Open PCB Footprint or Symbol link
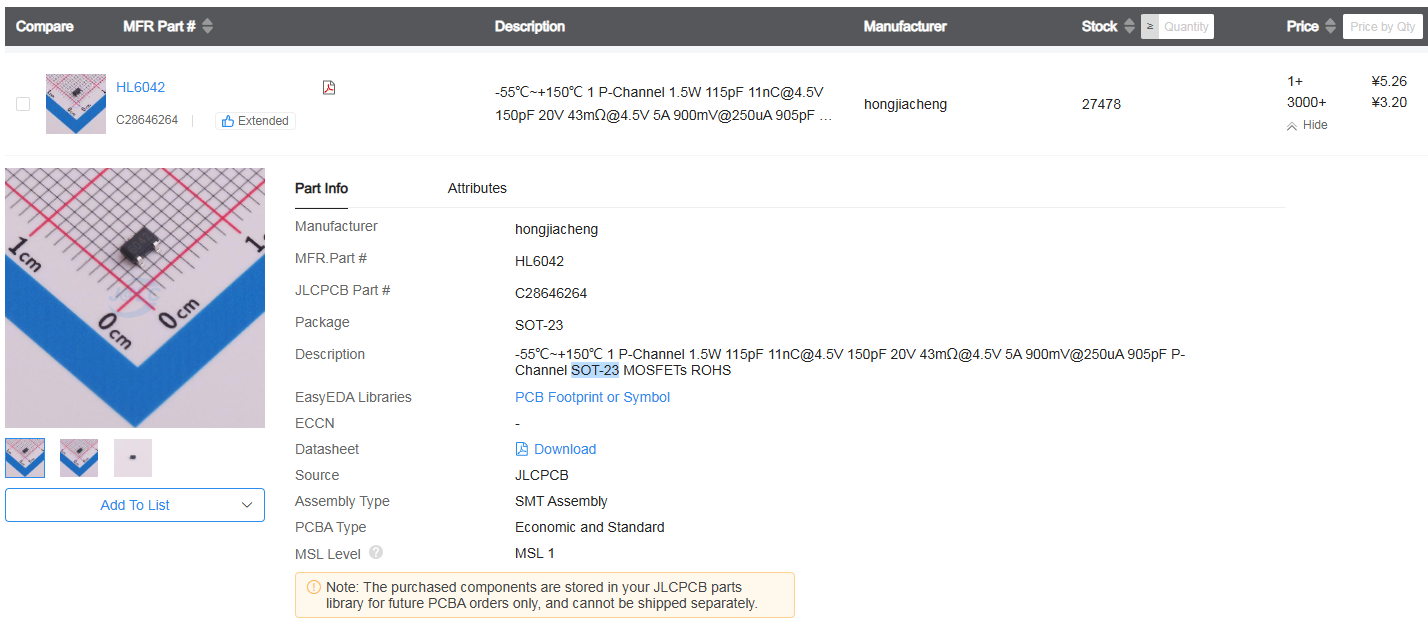The image size is (1428, 624). [x=592, y=397]
